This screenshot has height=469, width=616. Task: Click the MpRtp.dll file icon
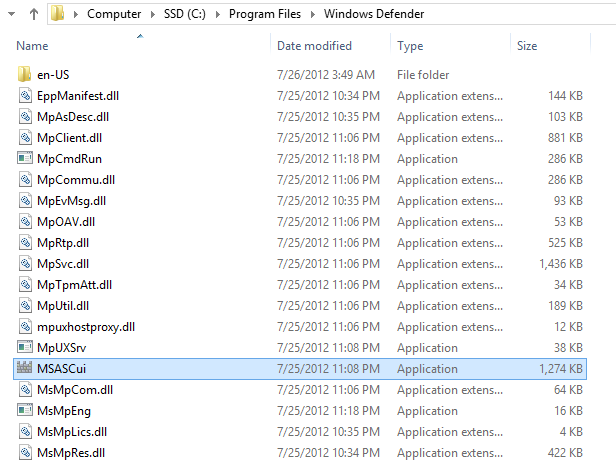(25, 242)
